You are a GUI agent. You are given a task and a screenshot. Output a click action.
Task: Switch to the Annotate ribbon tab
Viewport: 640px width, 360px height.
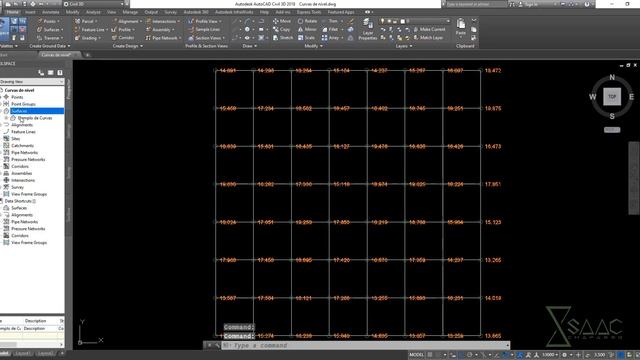coord(51,12)
